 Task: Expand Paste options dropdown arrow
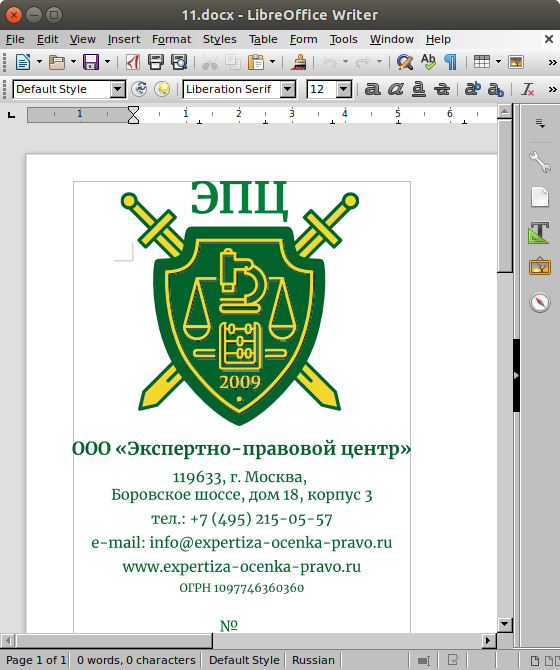(273, 62)
